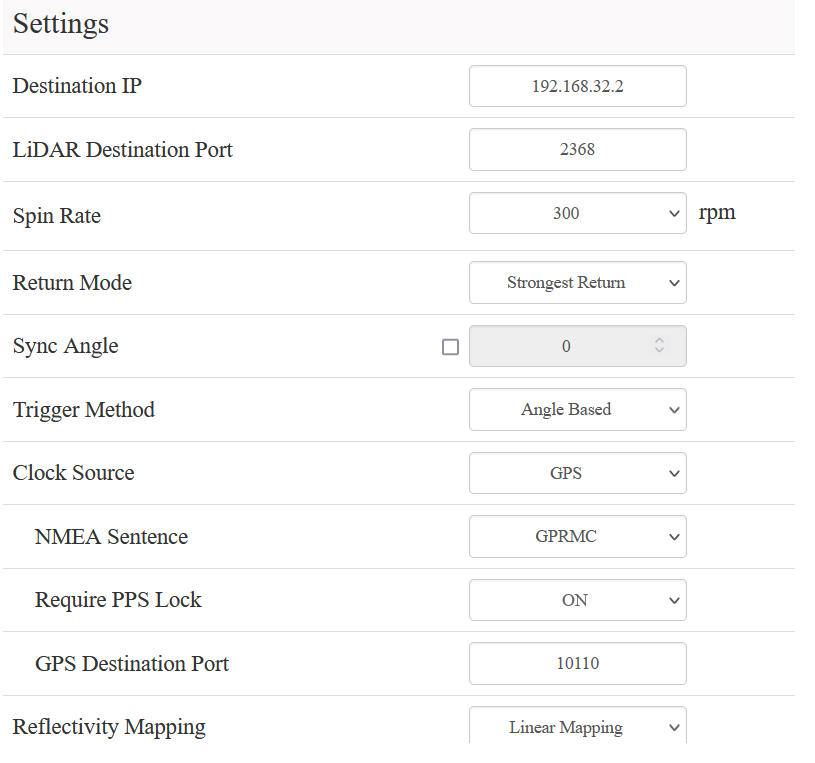Expand the Return Mode selector
The image size is (815, 763).
pos(577,282)
